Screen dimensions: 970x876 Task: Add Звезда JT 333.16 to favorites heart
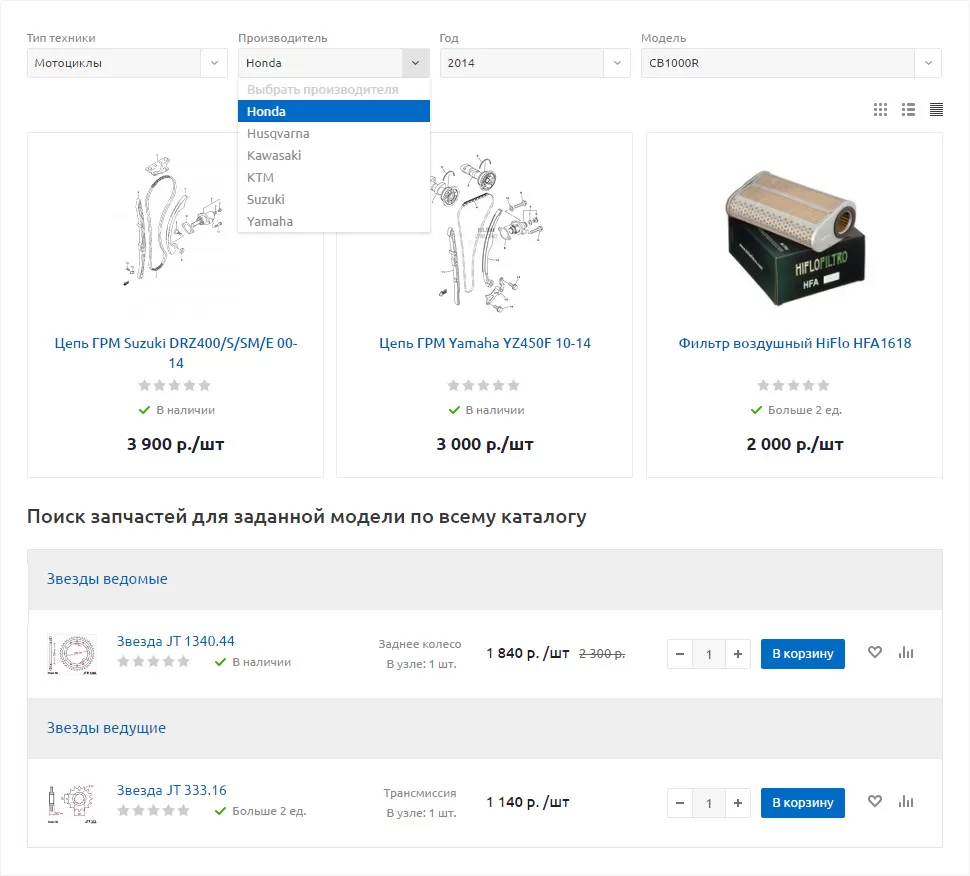click(875, 801)
